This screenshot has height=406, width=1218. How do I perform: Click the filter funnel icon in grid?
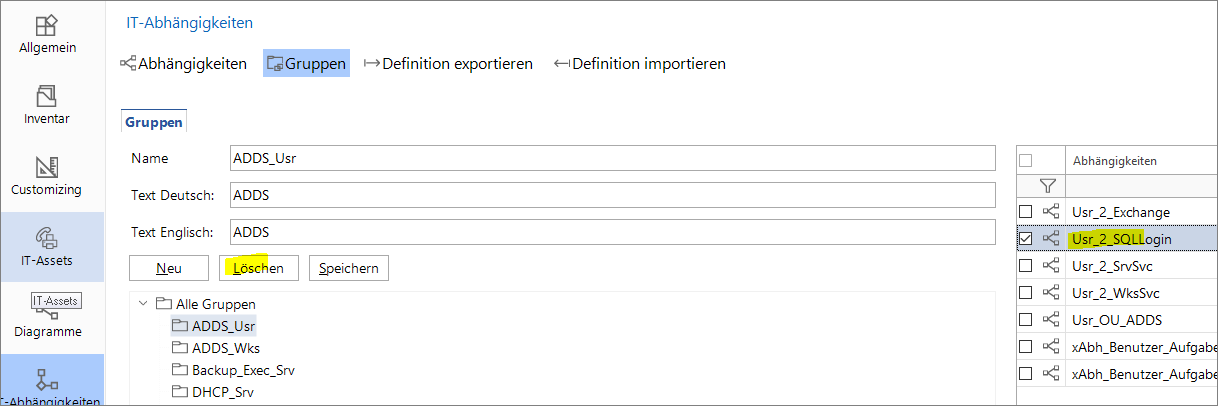click(1047, 185)
